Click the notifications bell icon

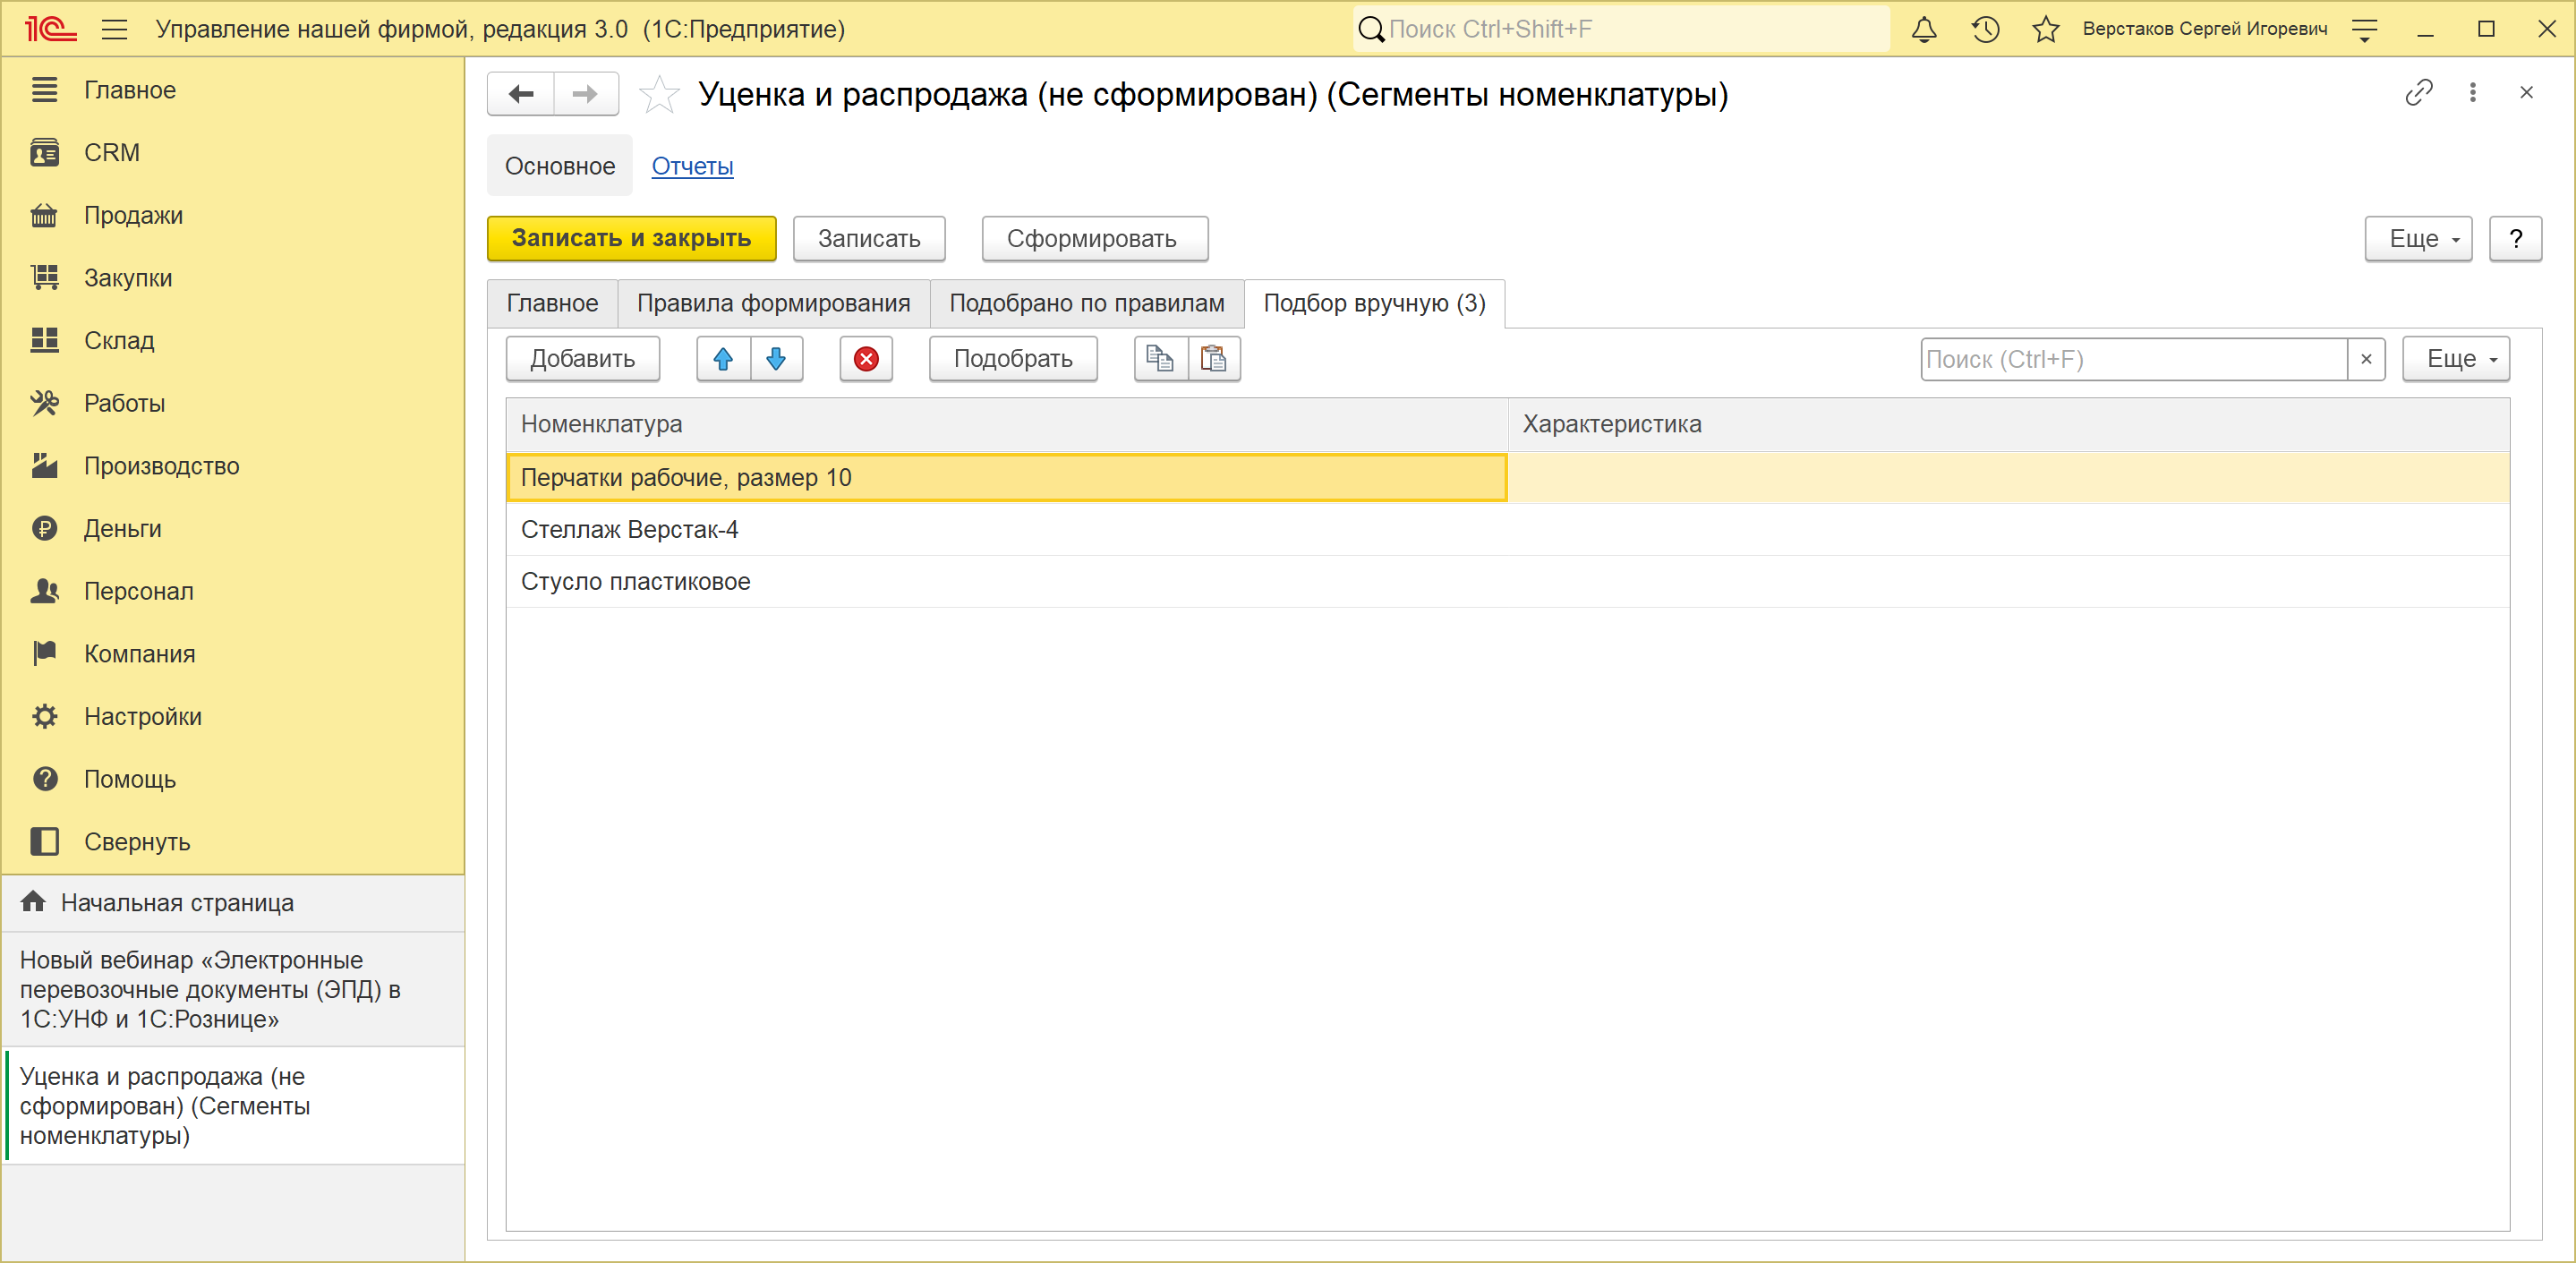(x=1924, y=29)
